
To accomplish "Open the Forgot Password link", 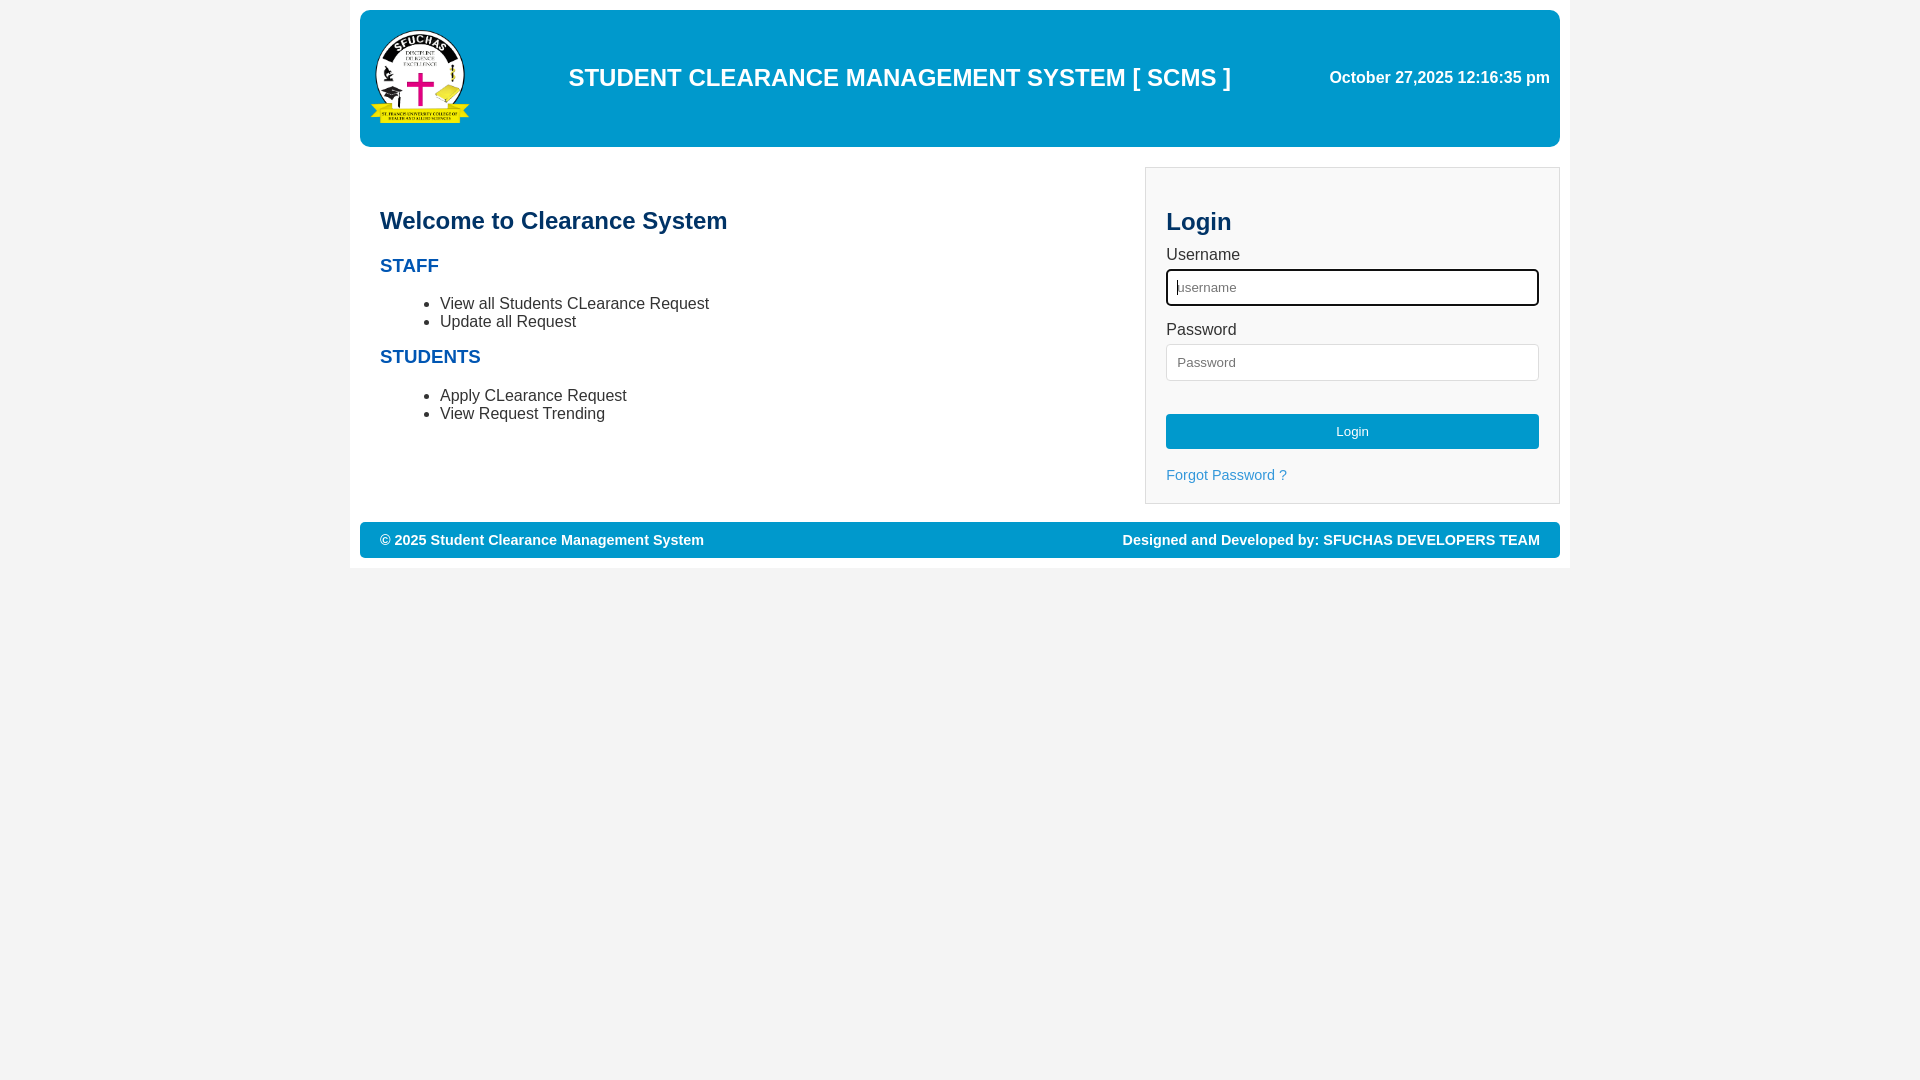I will pos(1226,475).
